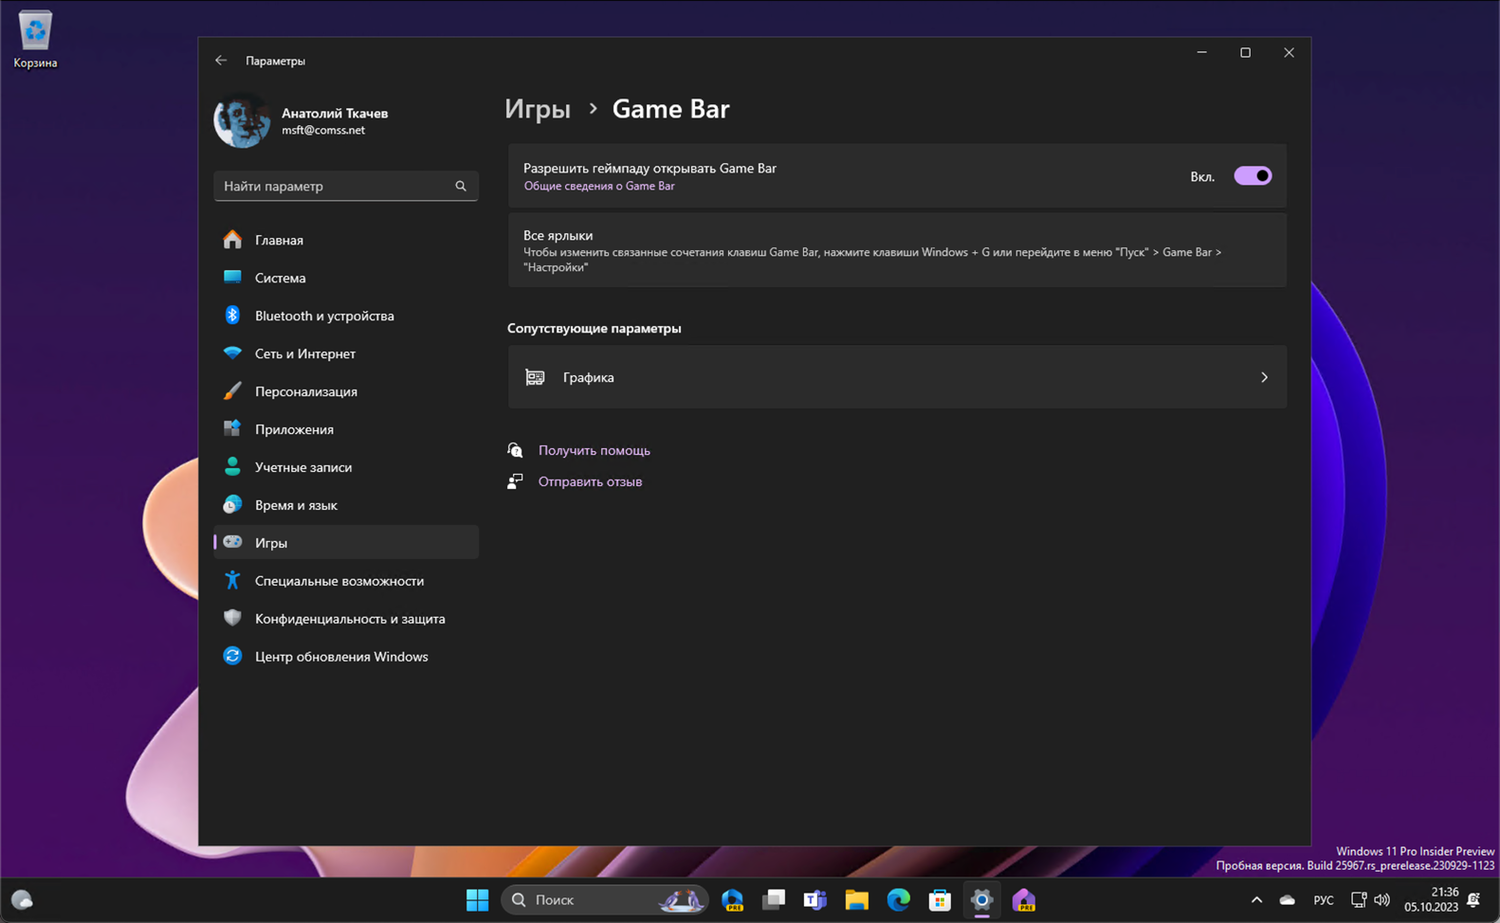Click the Игры breadcrumb in the header

(x=537, y=109)
